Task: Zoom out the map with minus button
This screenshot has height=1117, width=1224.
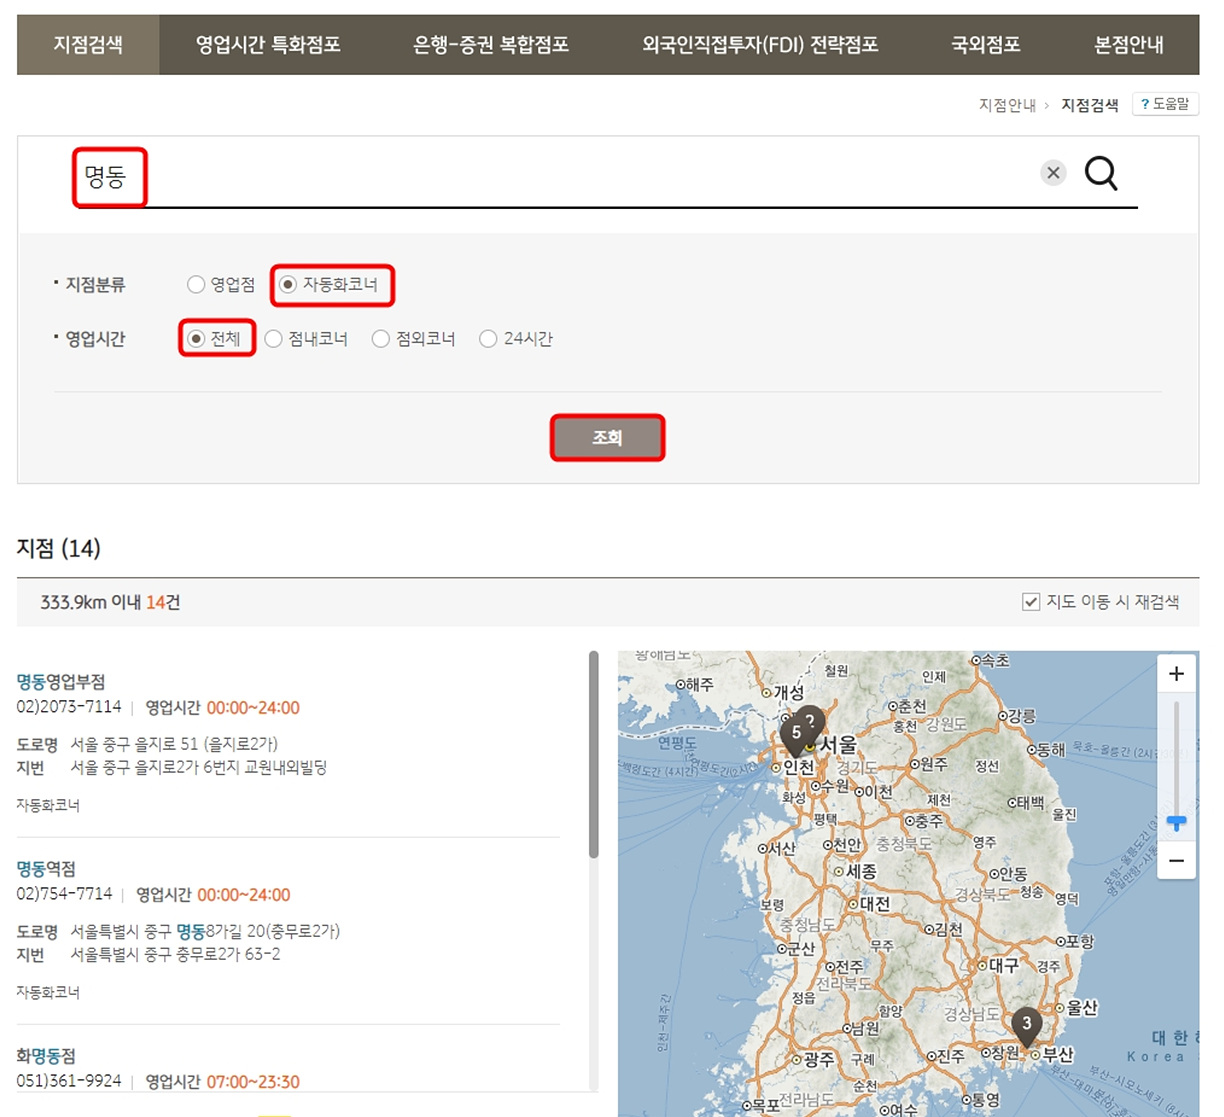Action: 1176,860
